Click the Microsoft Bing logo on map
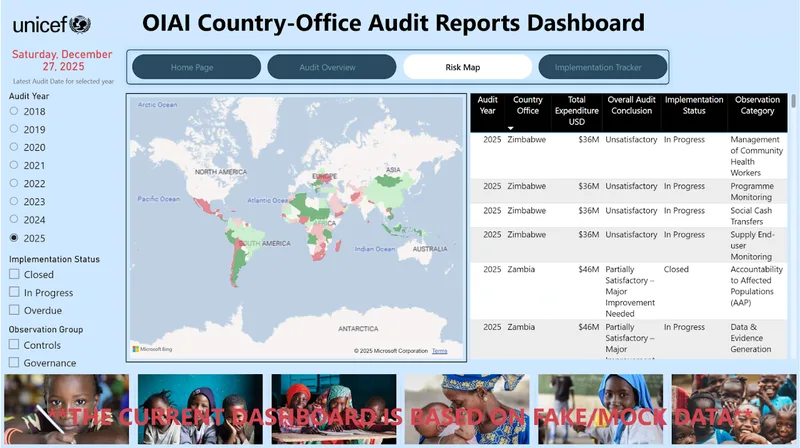The height and width of the screenshot is (448, 800). [153, 350]
